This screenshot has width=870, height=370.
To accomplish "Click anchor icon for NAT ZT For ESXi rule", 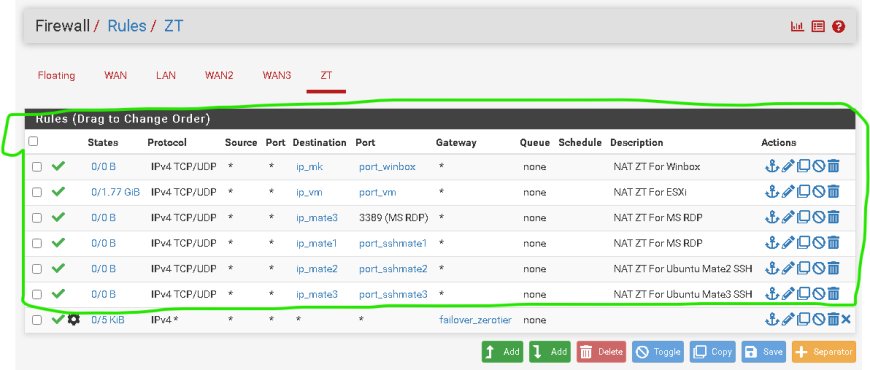I will tap(772, 192).
